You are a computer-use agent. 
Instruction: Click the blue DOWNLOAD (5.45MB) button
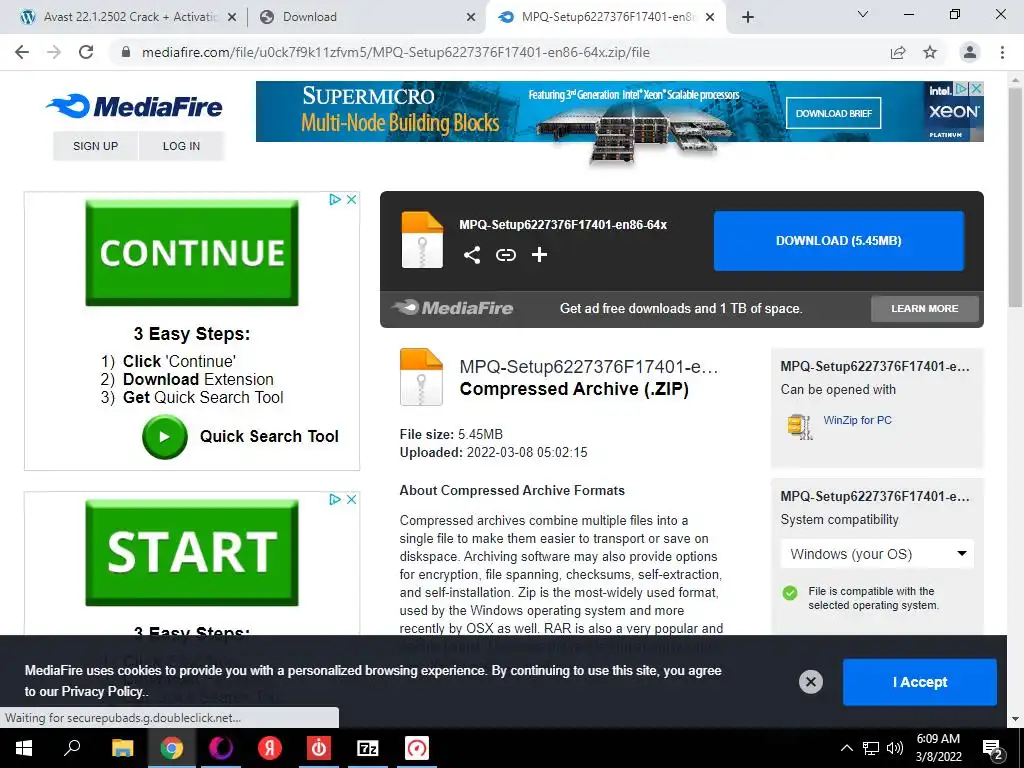pos(839,240)
